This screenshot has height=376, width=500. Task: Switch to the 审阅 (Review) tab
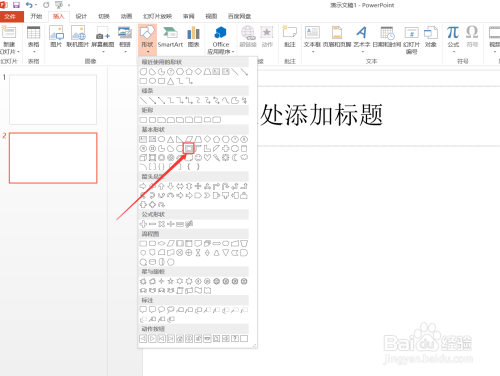tap(189, 16)
